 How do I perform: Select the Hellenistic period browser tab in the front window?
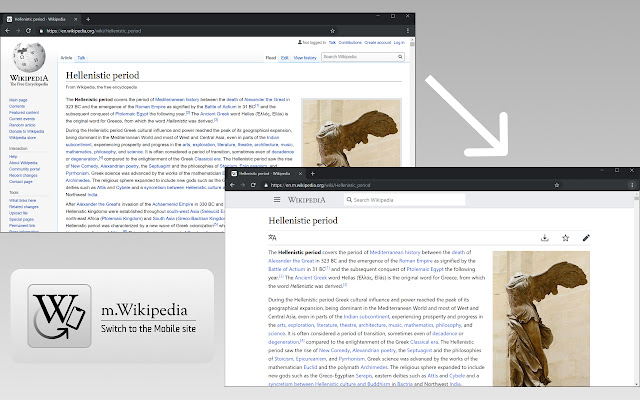pyautogui.click(x=265, y=173)
